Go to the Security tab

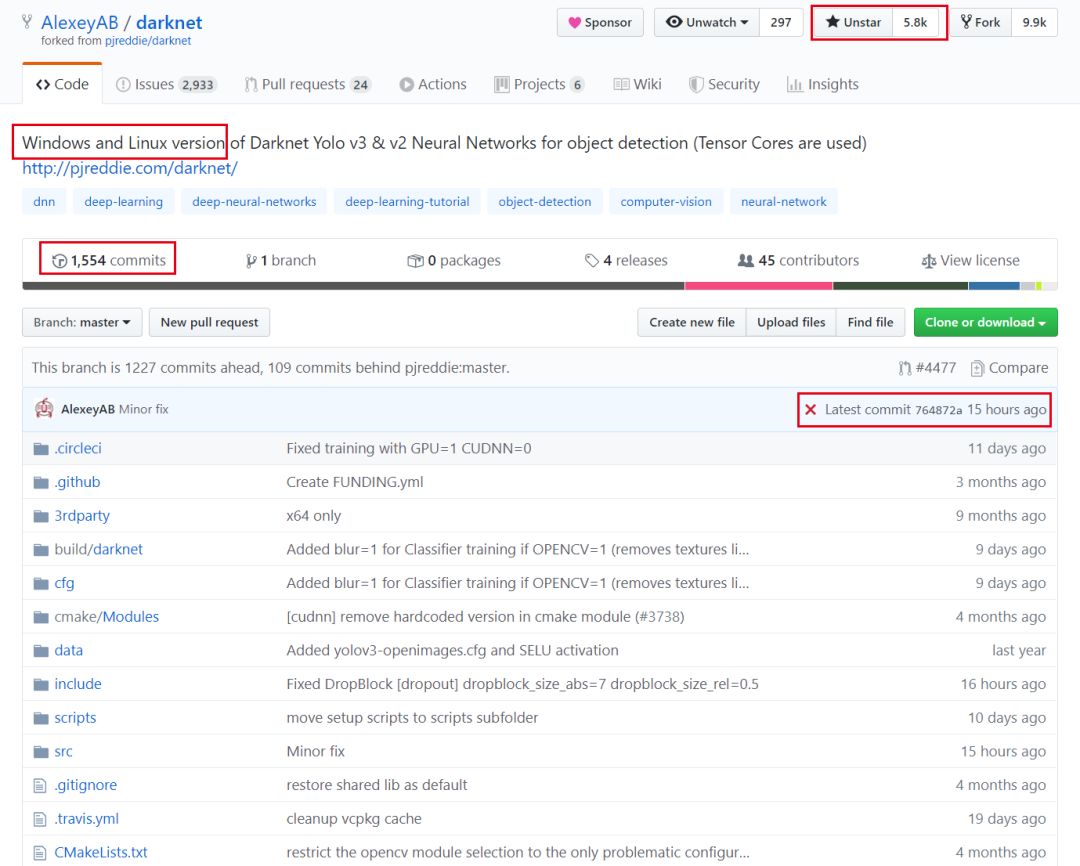pos(724,84)
